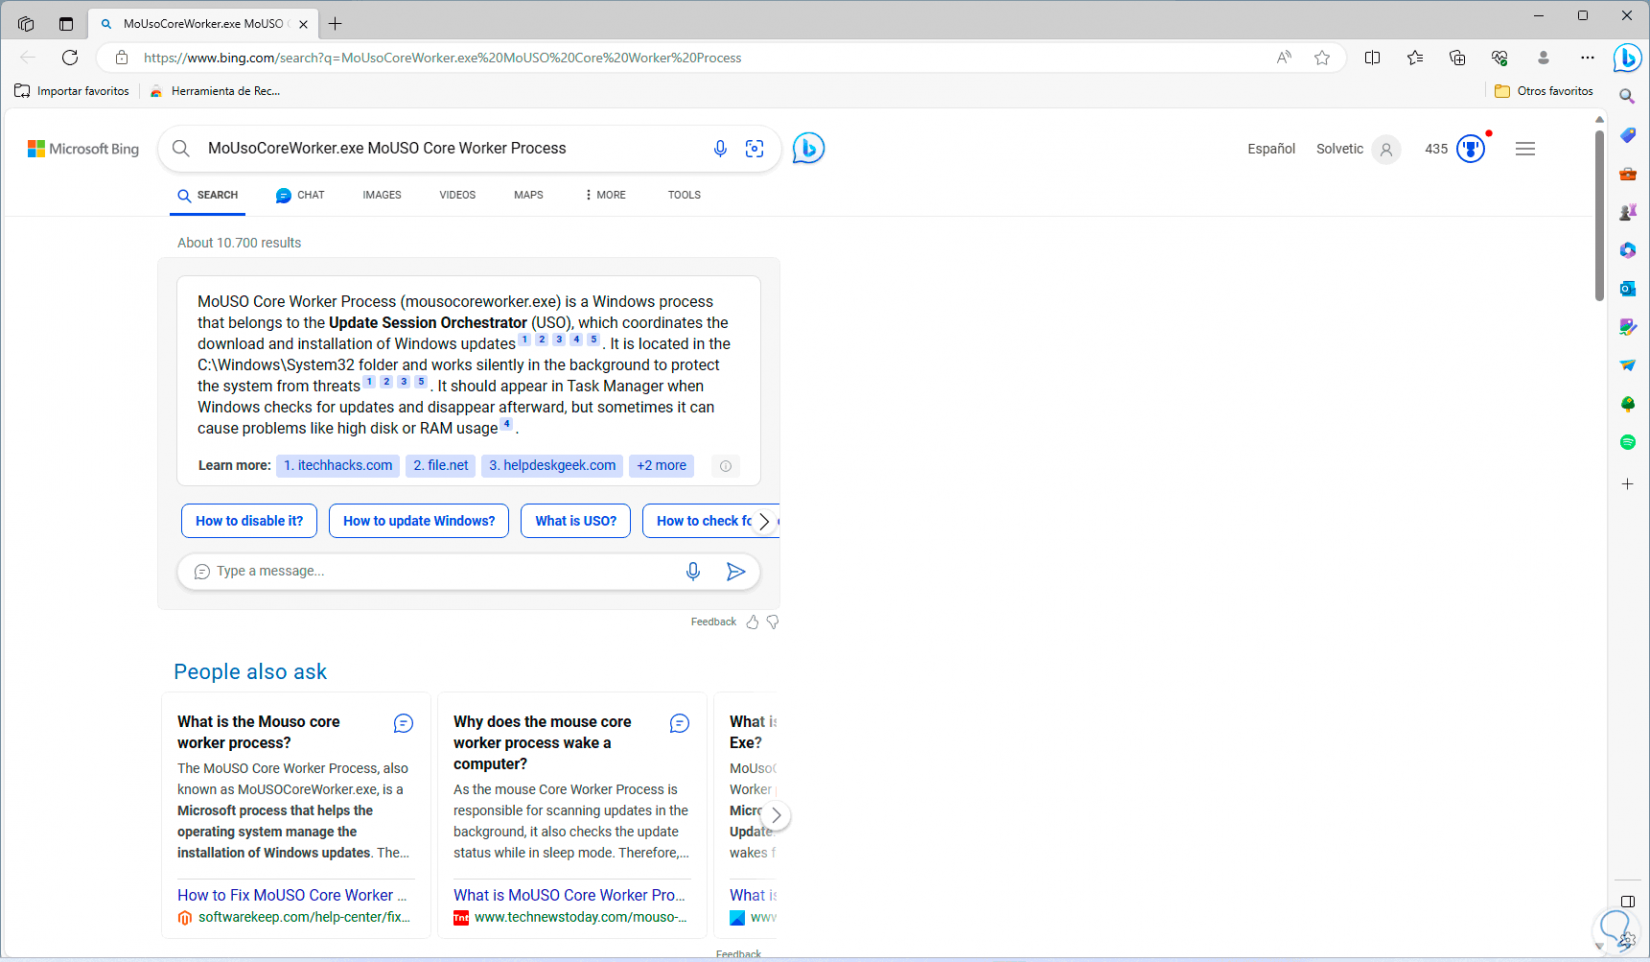Toggle the vertical tabs icon
This screenshot has width=1650, height=962.
coord(66,24)
